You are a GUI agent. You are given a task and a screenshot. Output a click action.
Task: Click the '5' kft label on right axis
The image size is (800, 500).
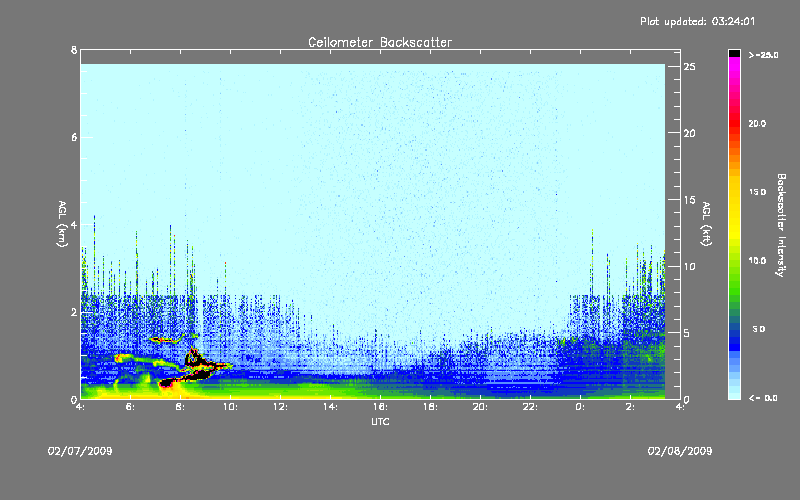pos(687,333)
